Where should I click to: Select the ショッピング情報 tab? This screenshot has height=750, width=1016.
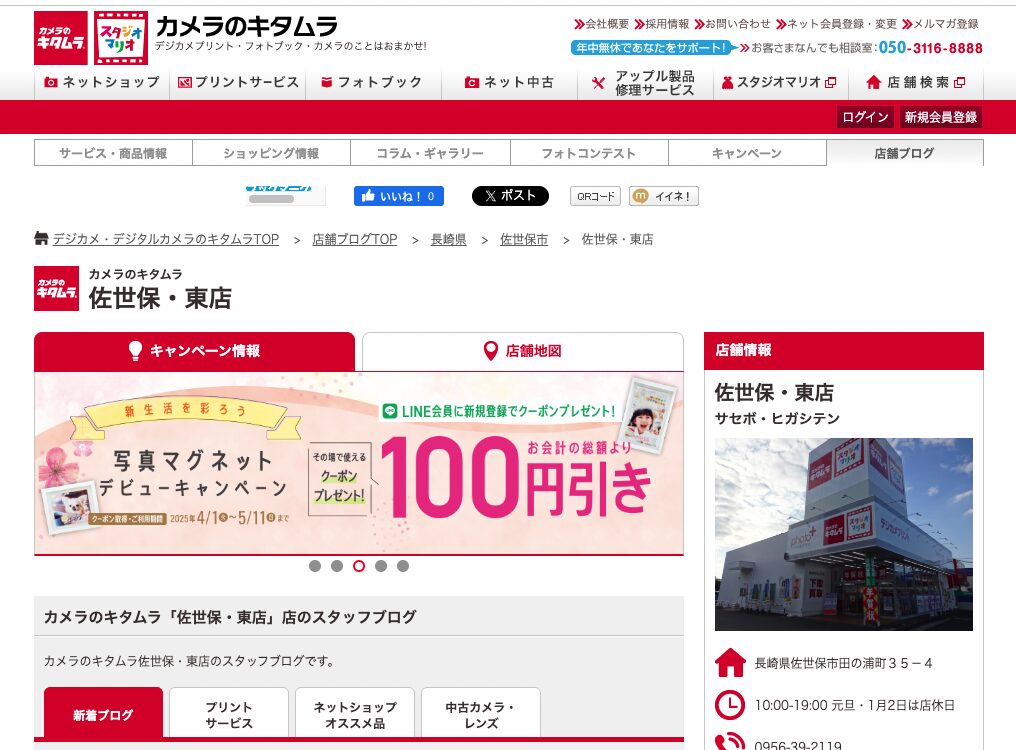click(271, 153)
